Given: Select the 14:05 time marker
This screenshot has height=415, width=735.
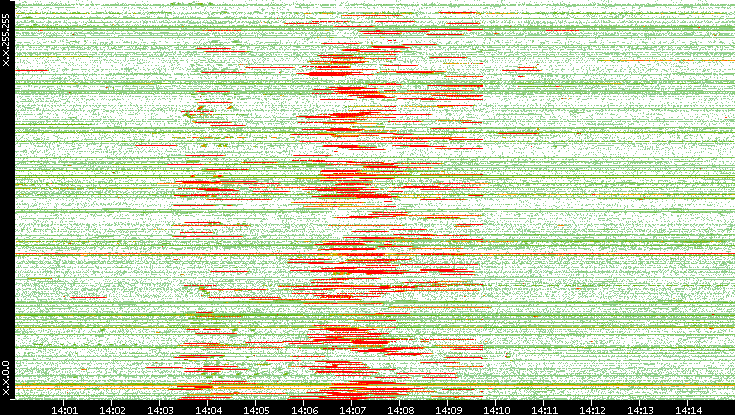Looking at the screenshot, I should [256, 408].
